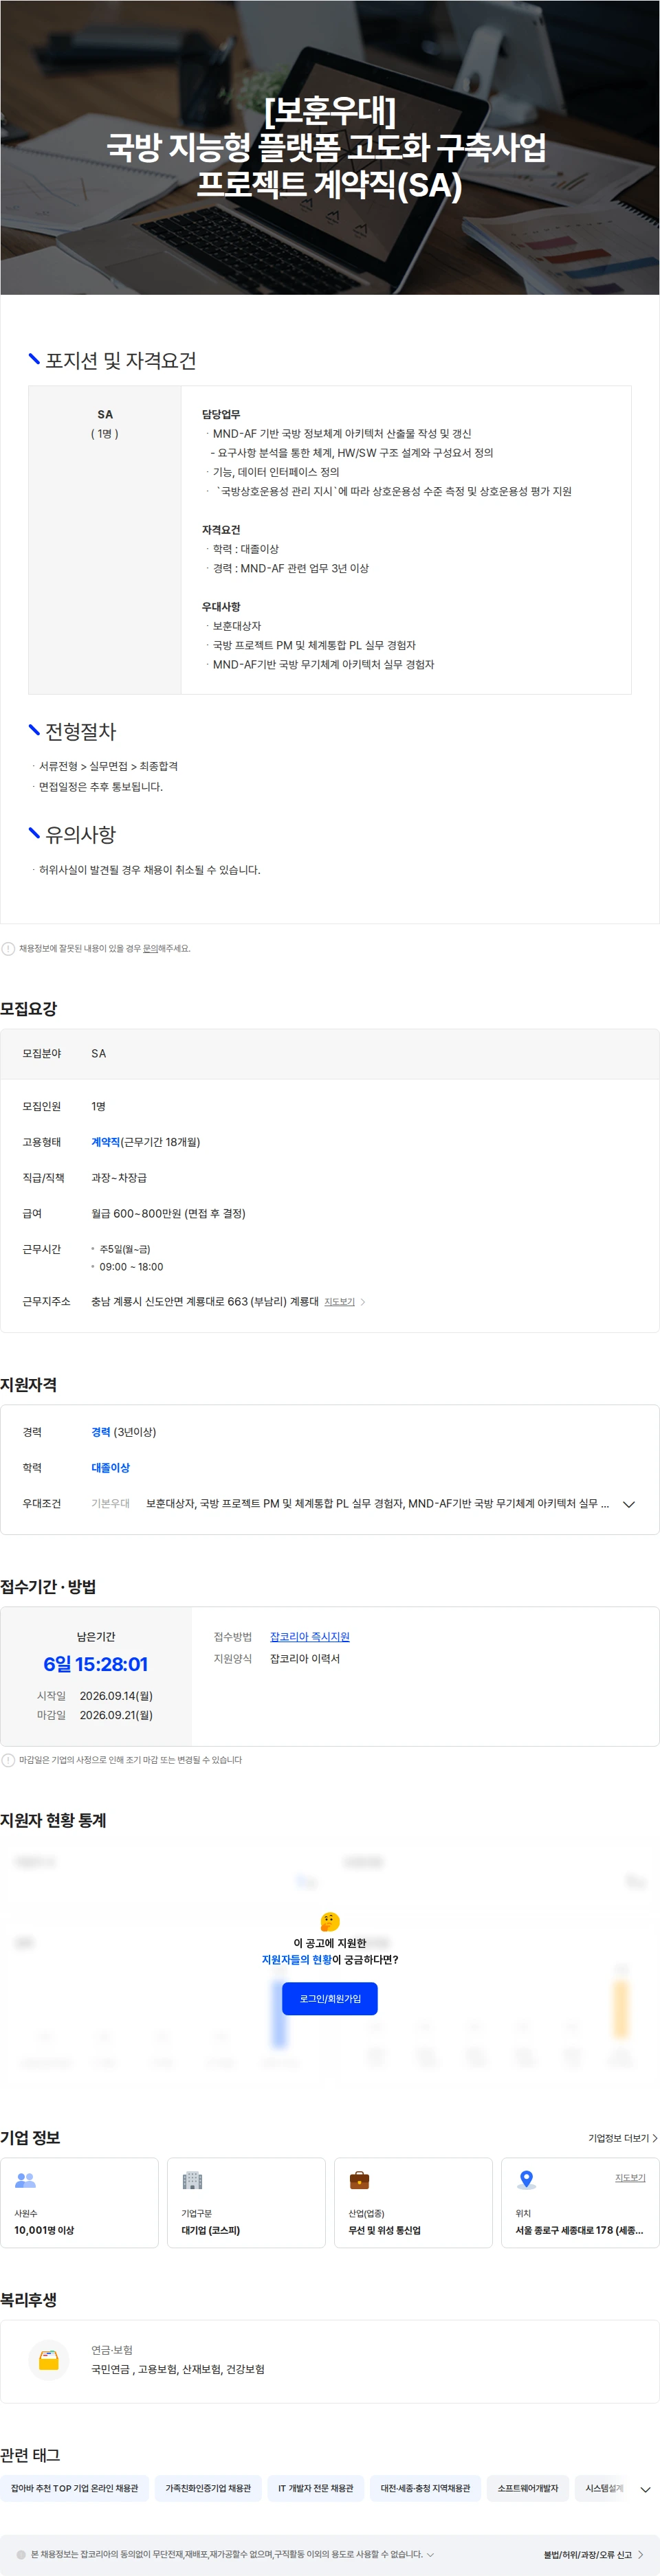Click the 서류전형 > 실무면접 > 최종합격 process text
Screen dimensions: 660x2576
[108, 766]
